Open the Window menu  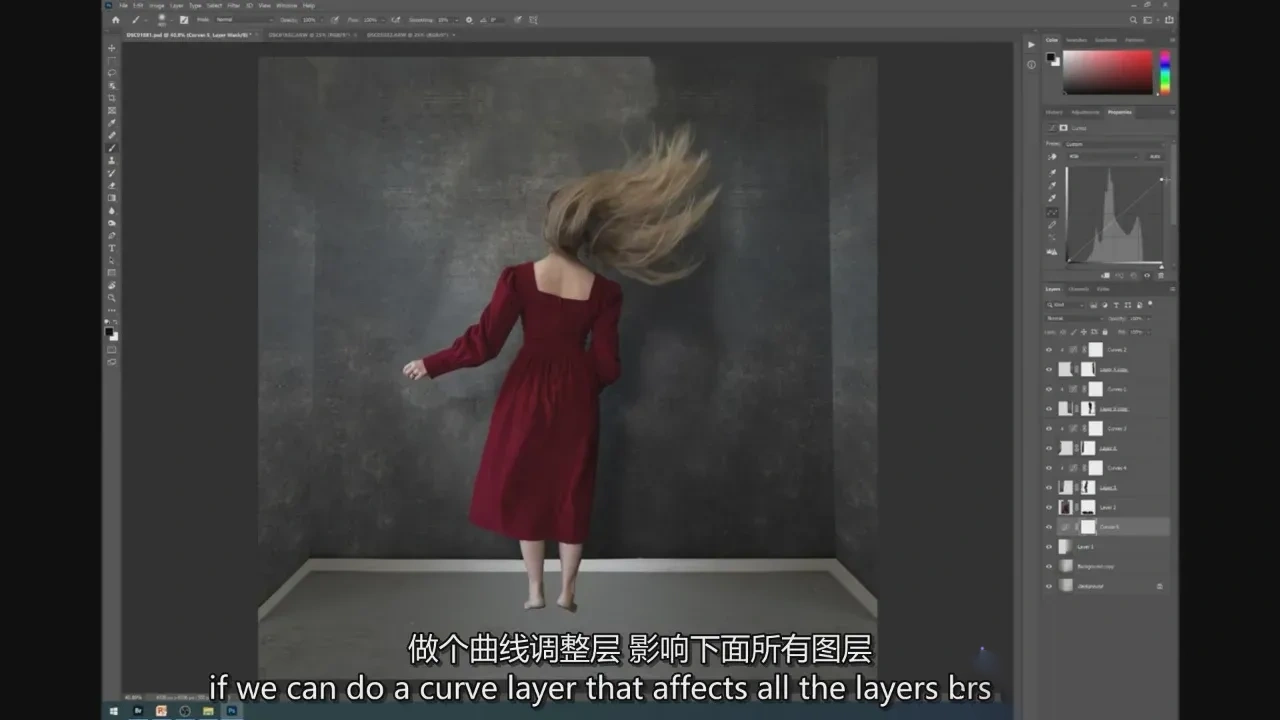(x=287, y=5)
